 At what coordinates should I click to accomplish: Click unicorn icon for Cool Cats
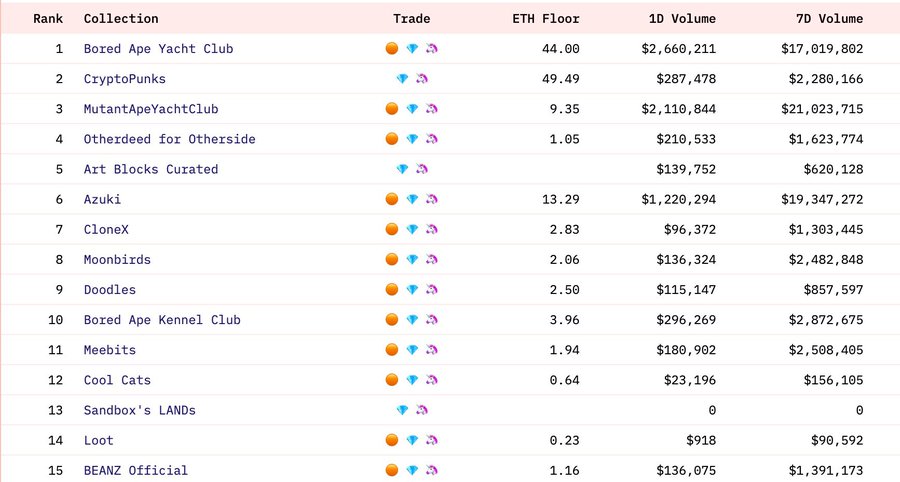click(x=432, y=381)
